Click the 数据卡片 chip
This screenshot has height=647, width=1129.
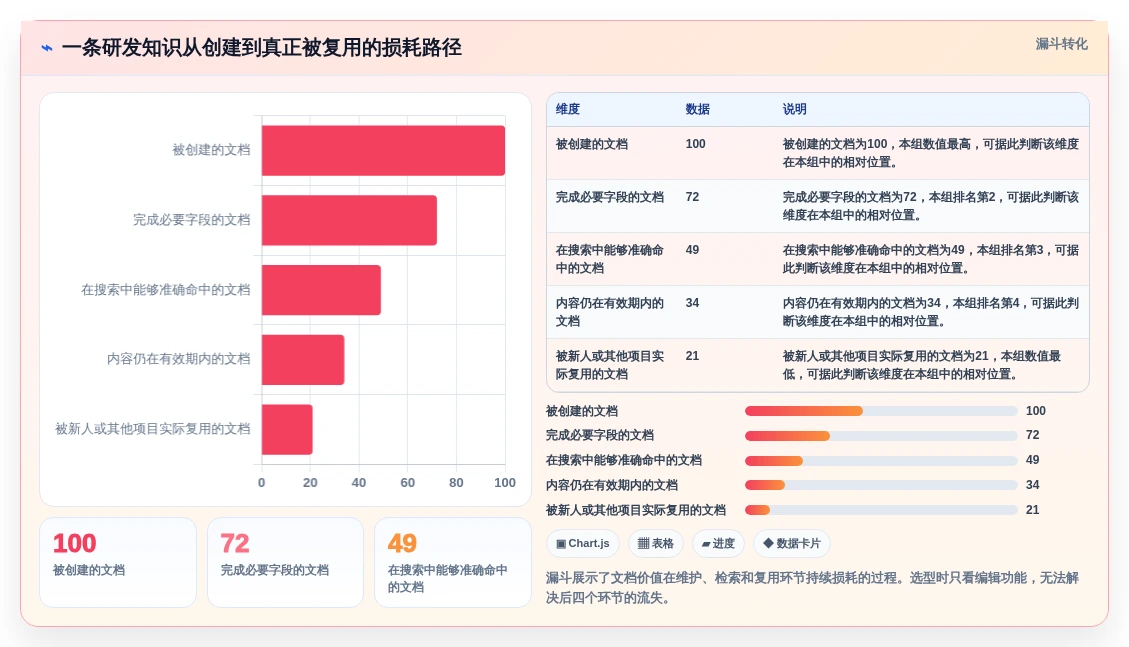tap(791, 543)
